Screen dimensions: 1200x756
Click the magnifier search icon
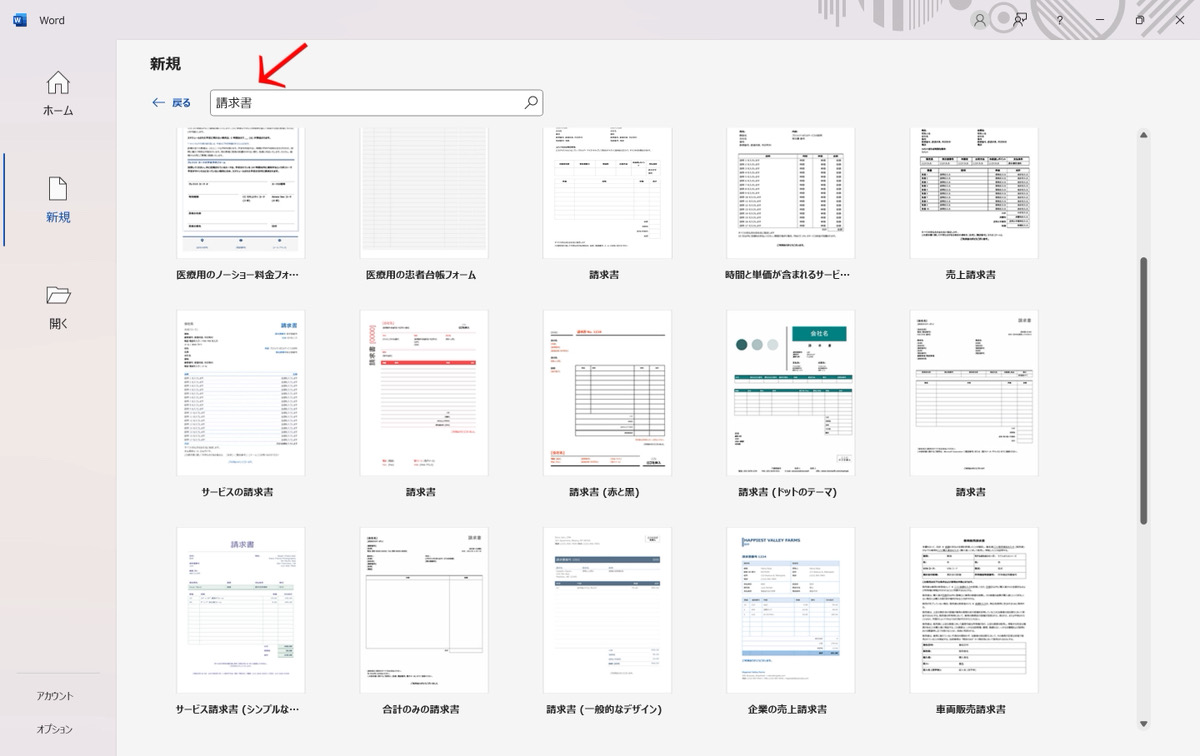pyautogui.click(x=531, y=103)
